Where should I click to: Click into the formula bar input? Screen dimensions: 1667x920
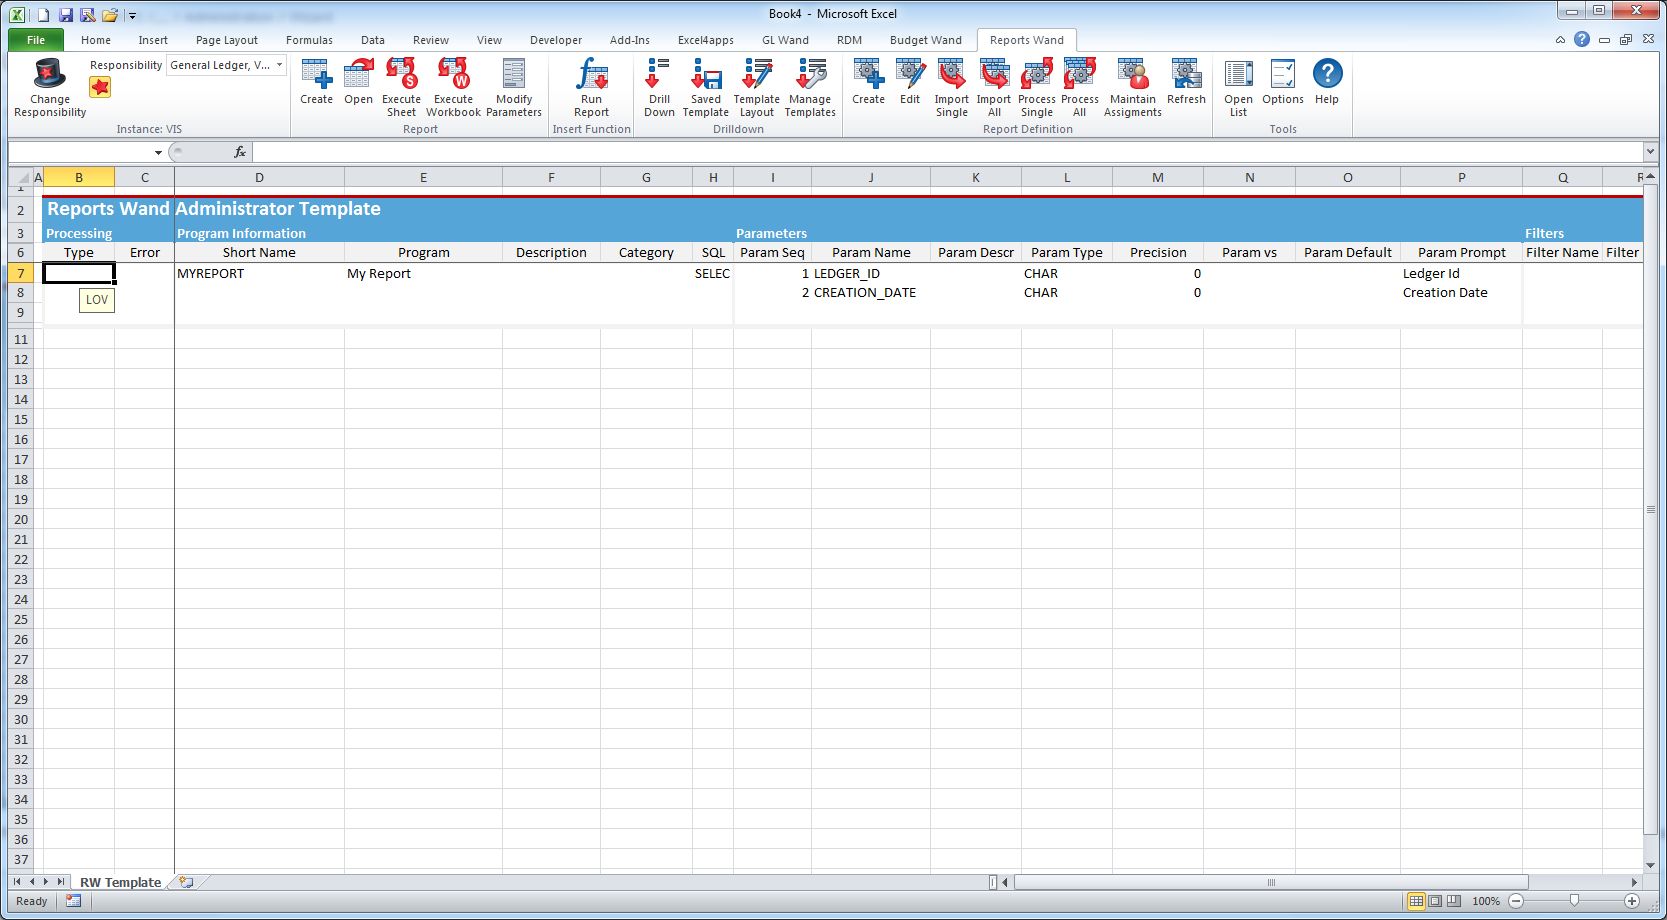(x=947, y=152)
